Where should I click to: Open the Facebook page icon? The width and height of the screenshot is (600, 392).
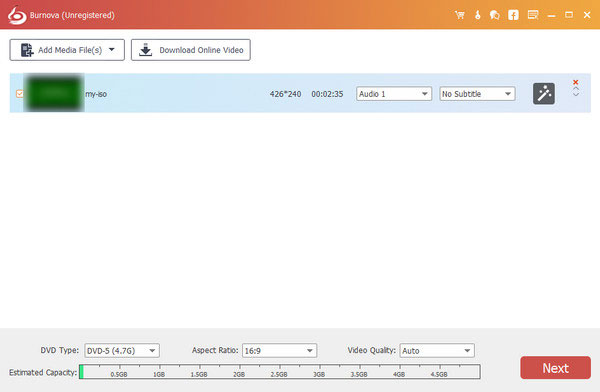(x=513, y=15)
